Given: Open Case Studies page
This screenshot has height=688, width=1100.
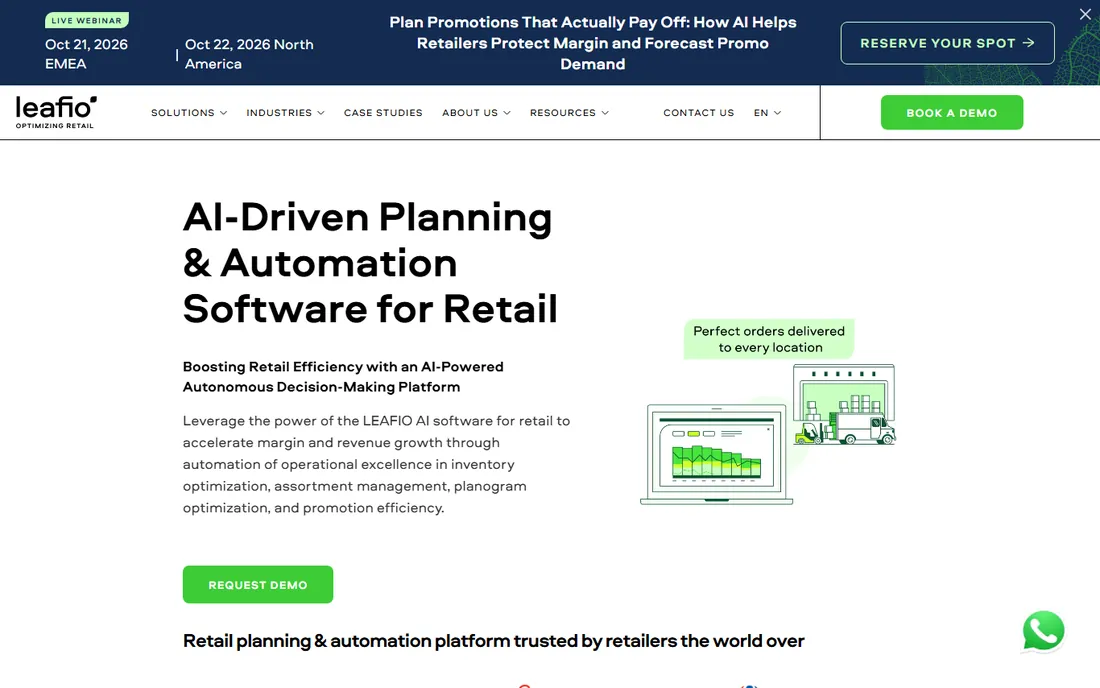Looking at the screenshot, I should (x=383, y=113).
